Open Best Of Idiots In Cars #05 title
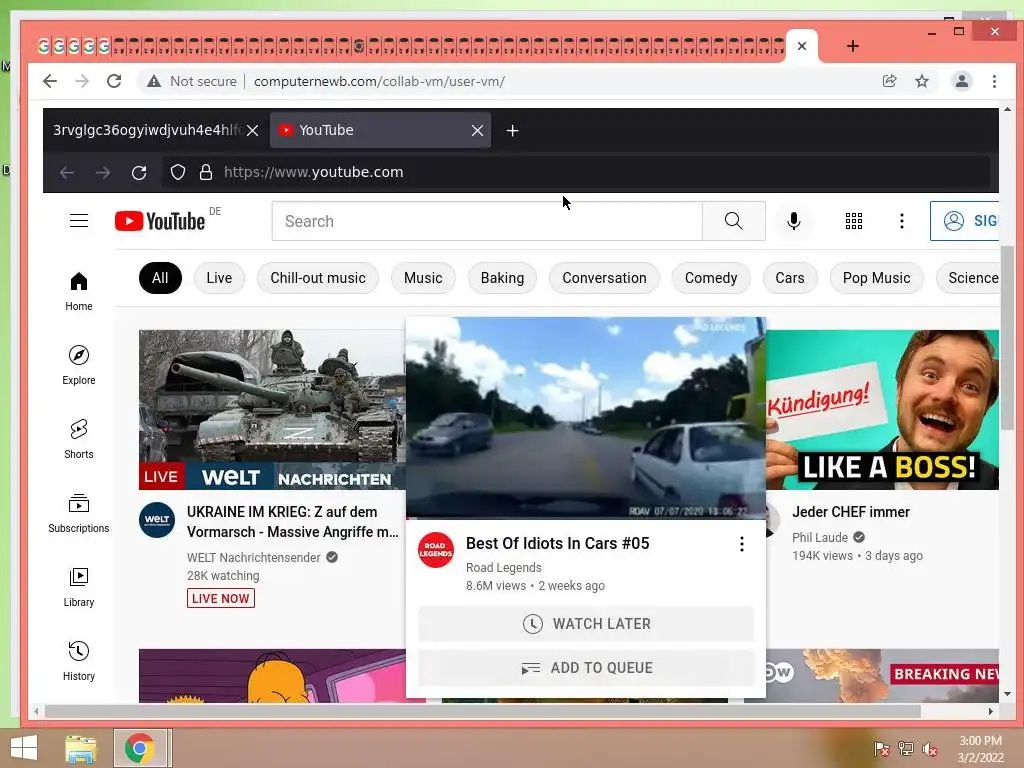This screenshot has width=1024, height=768. pos(557,543)
